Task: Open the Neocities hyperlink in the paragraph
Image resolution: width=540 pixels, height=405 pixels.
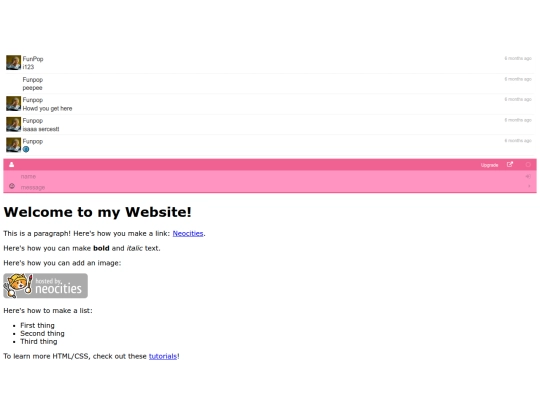Action: (x=188, y=233)
